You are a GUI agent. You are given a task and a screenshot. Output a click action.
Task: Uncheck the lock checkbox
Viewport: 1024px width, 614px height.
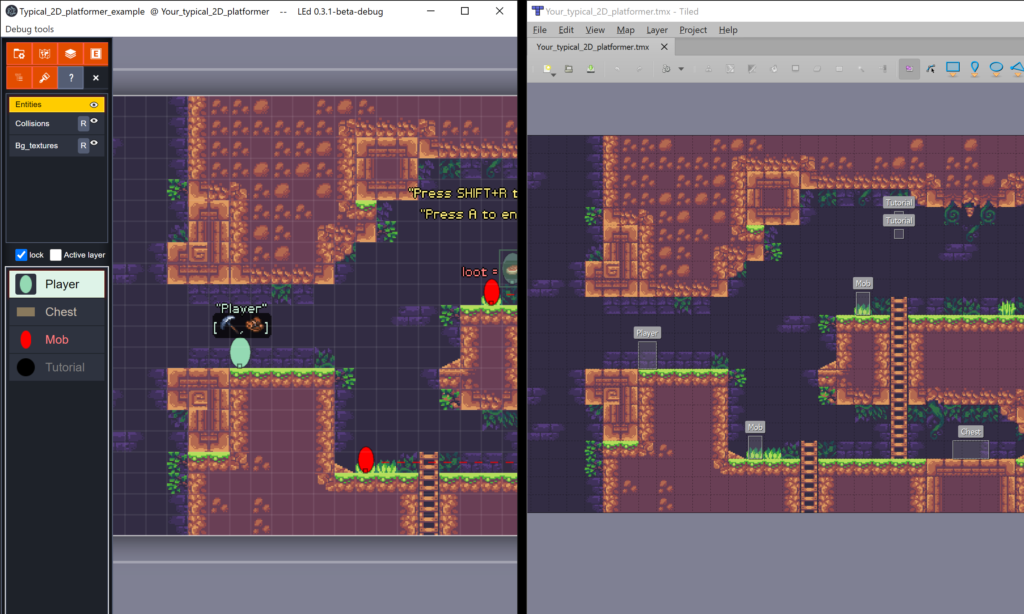[21, 255]
